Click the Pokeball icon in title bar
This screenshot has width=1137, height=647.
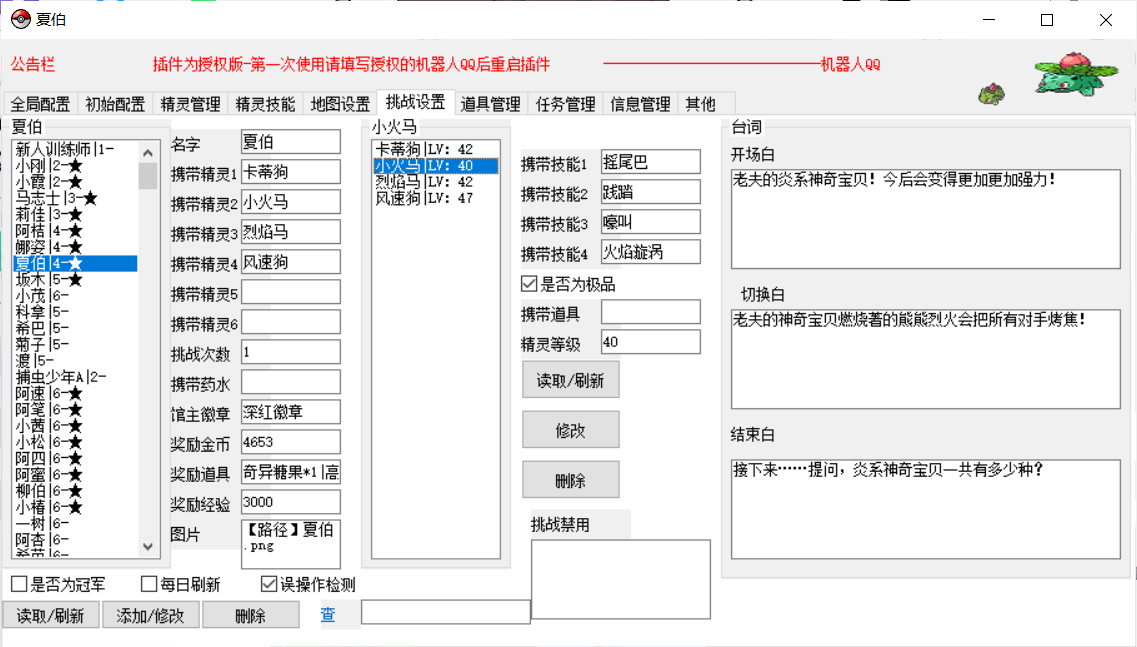(20, 19)
